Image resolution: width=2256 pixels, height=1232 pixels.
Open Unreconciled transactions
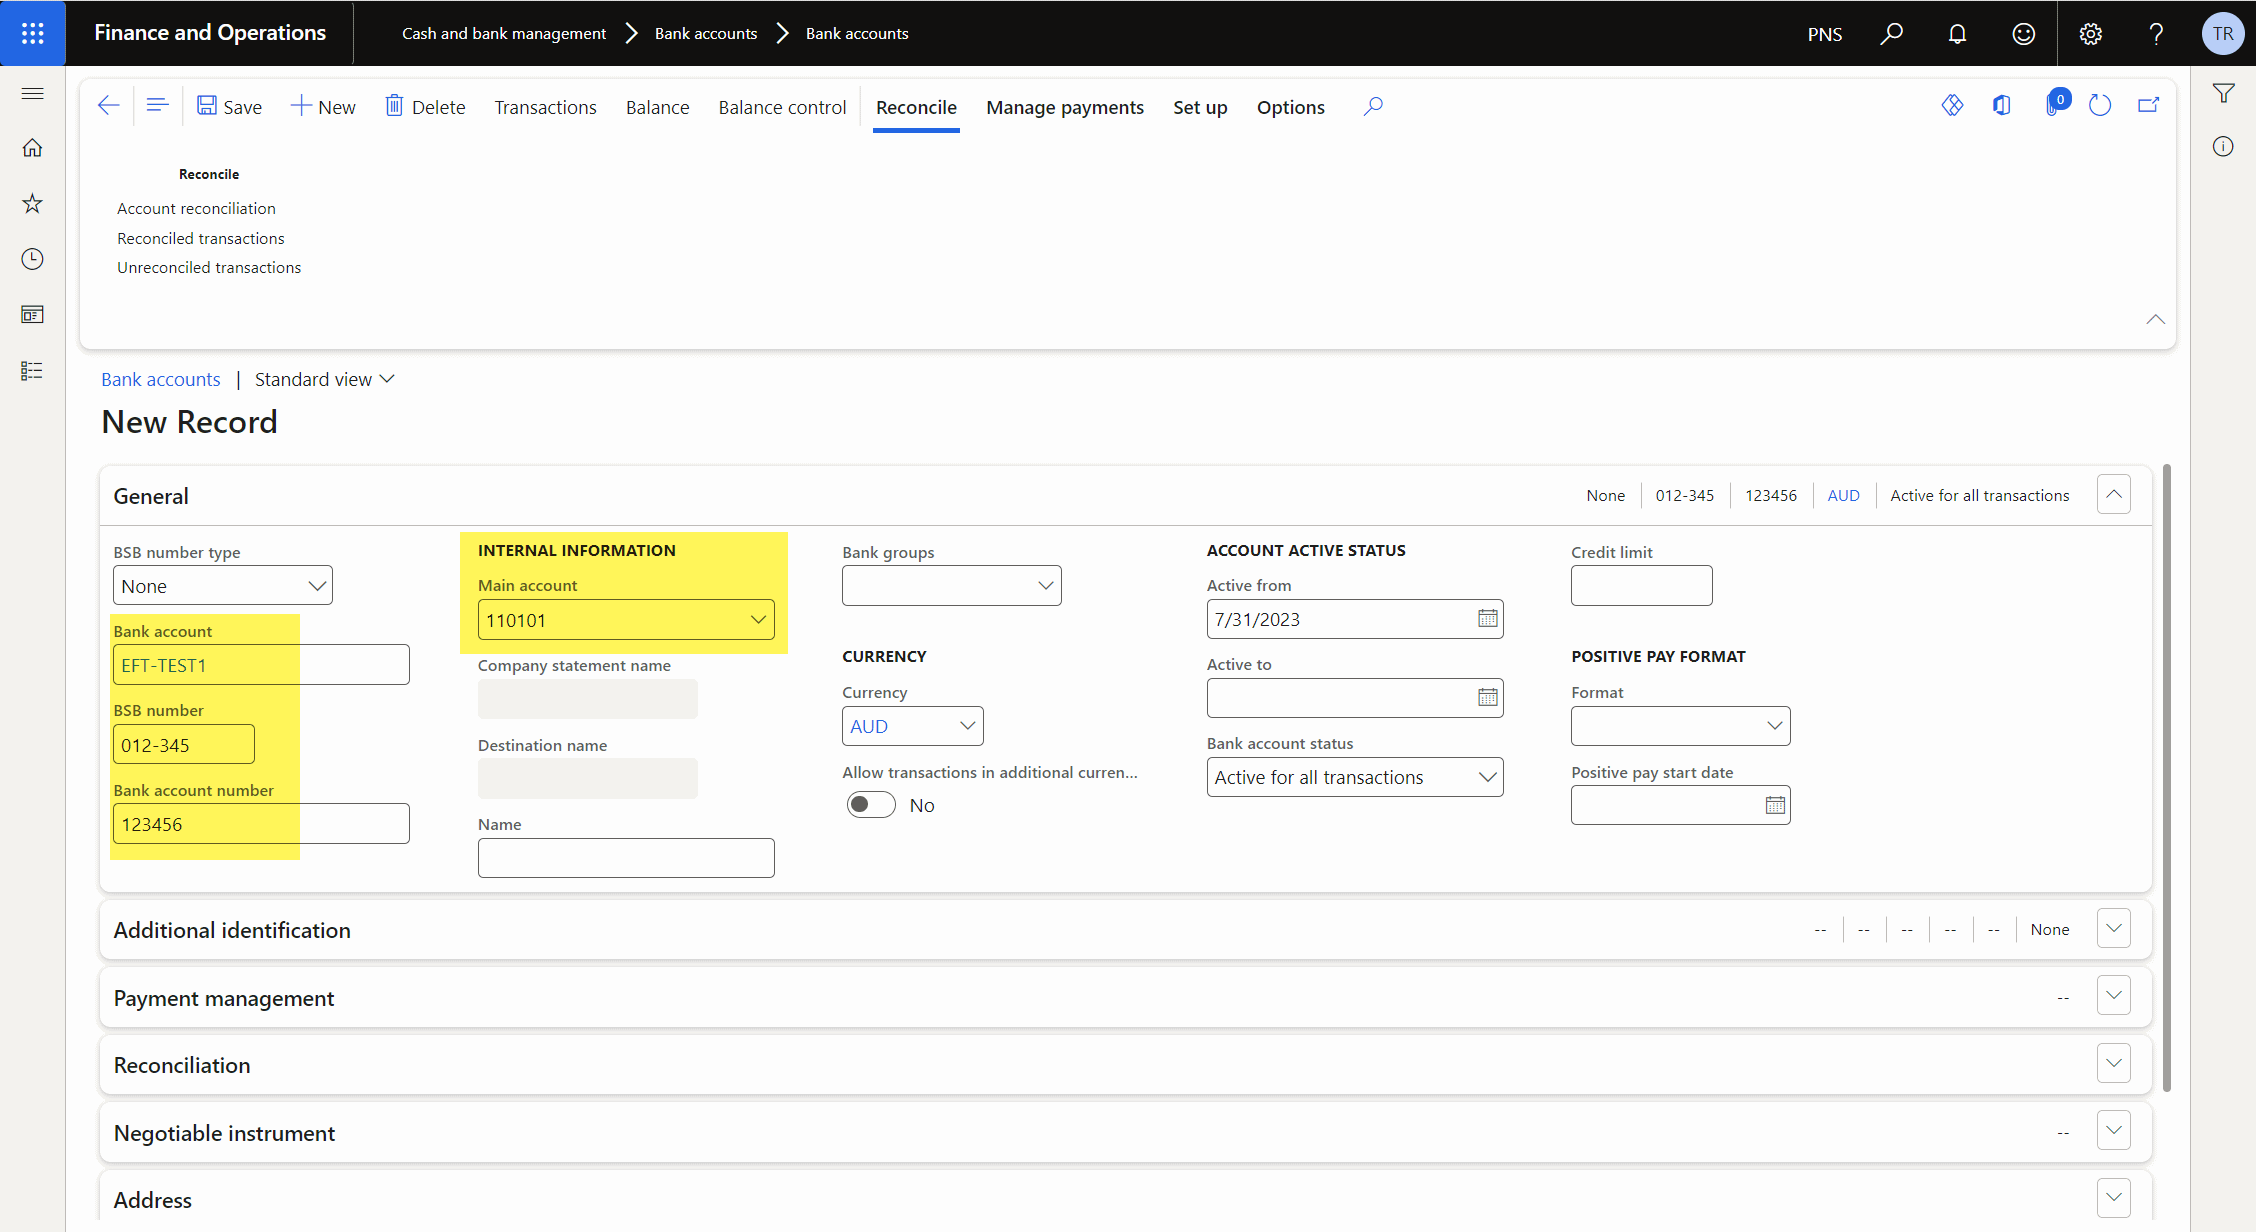coord(209,267)
